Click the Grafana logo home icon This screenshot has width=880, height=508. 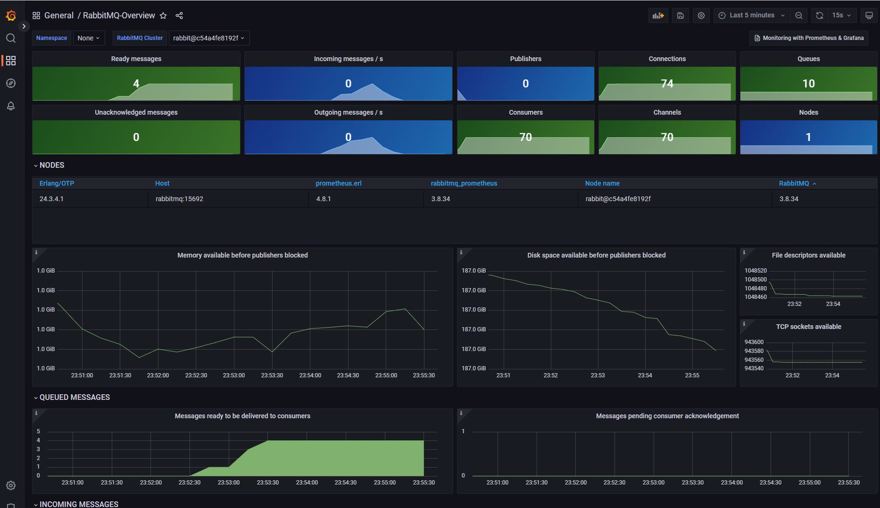point(11,15)
